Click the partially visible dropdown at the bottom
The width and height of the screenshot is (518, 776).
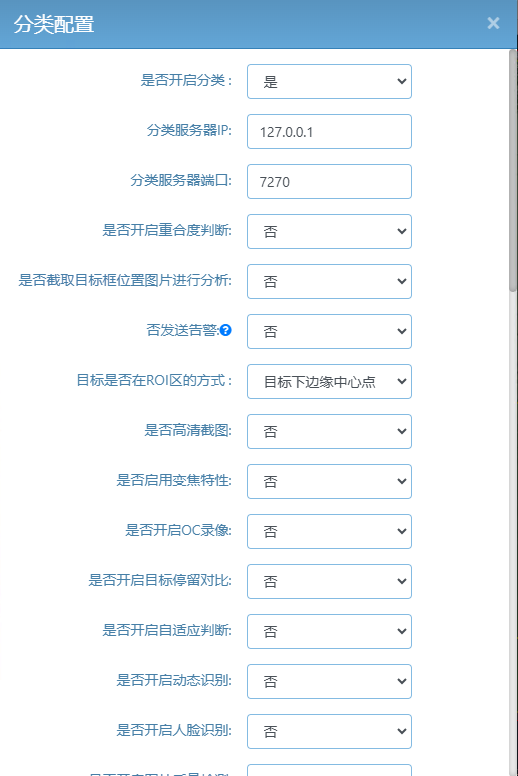coord(330,771)
